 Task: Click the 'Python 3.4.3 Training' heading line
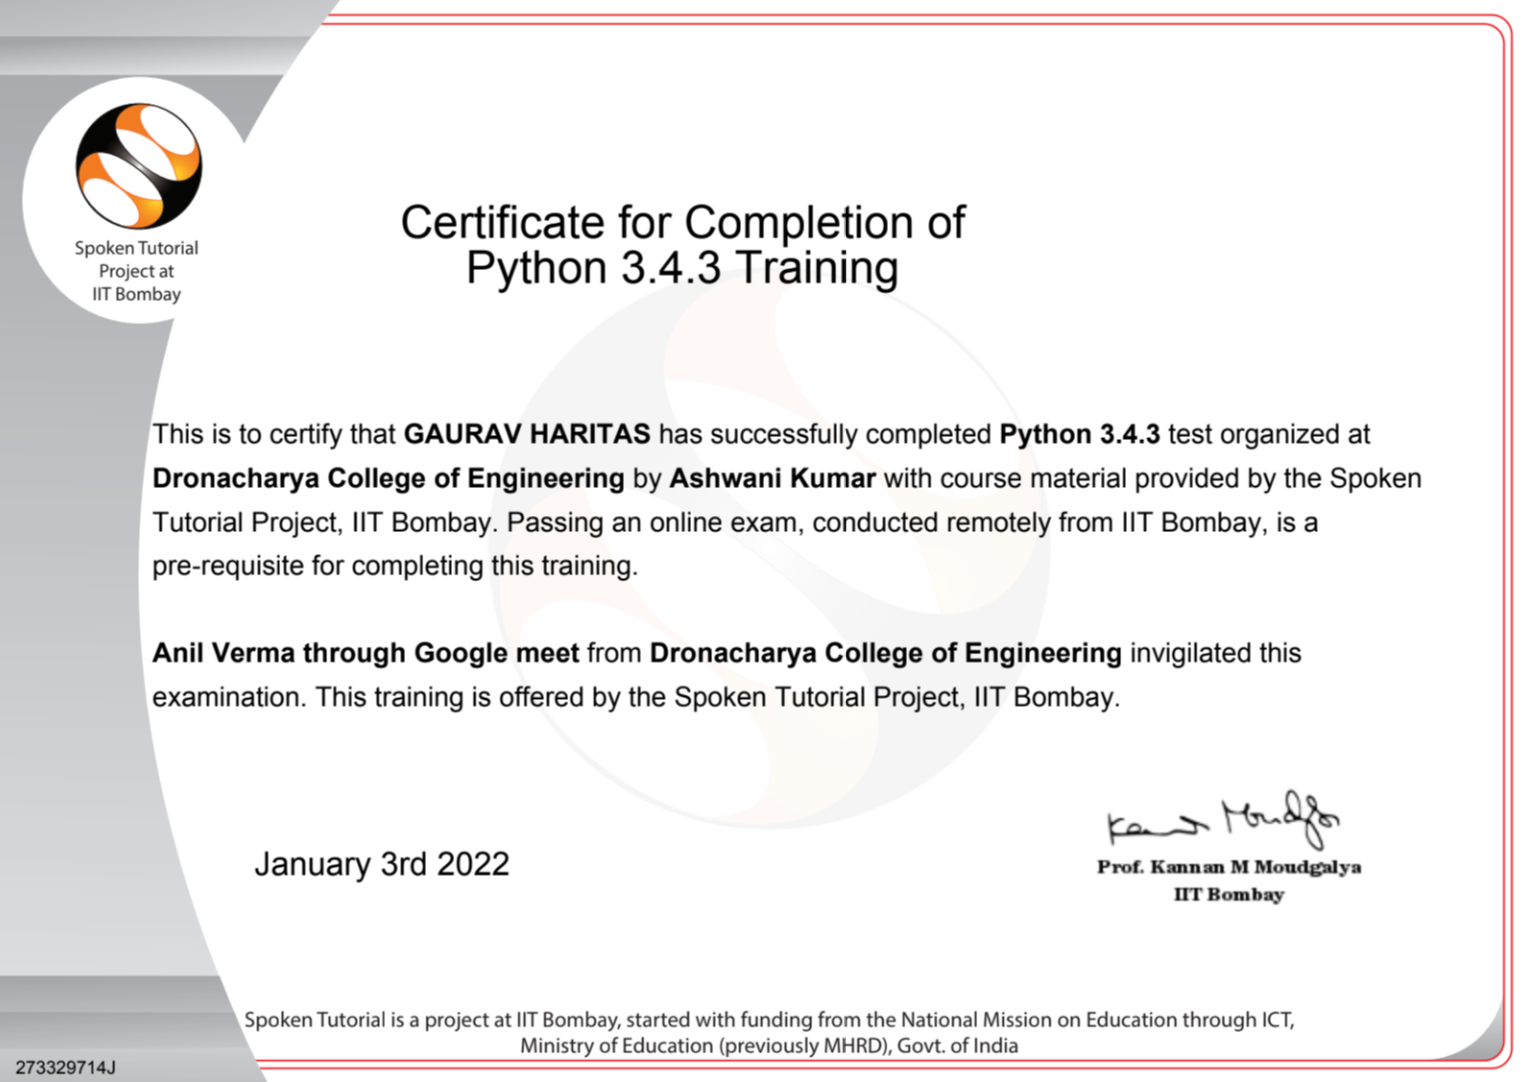(x=682, y=268)
